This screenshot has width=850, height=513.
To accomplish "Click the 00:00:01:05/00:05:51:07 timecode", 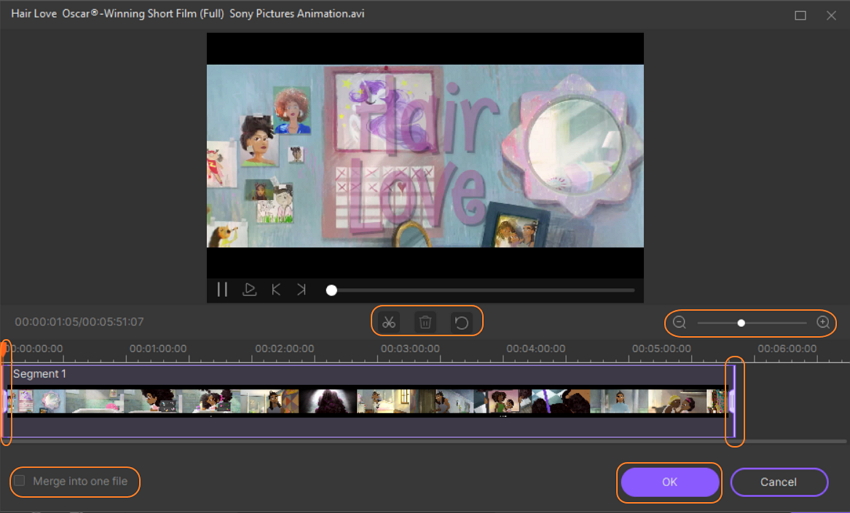I will (x=79, y=322).
